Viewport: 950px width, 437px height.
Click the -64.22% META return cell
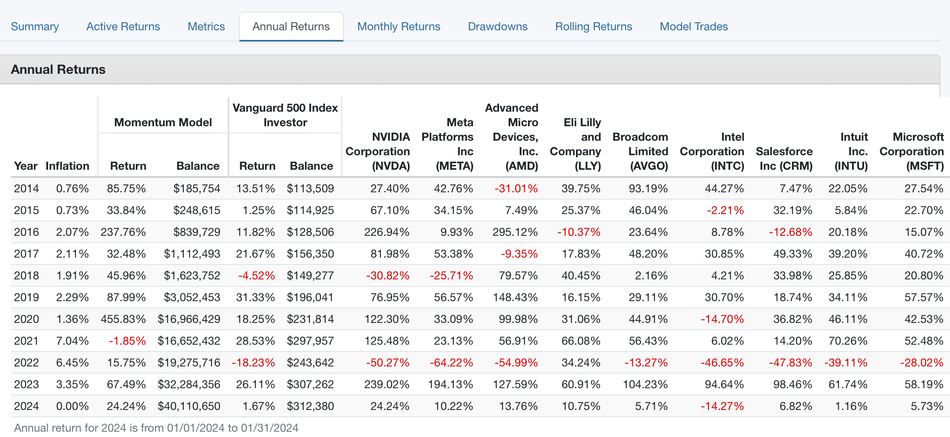(451, 363)
